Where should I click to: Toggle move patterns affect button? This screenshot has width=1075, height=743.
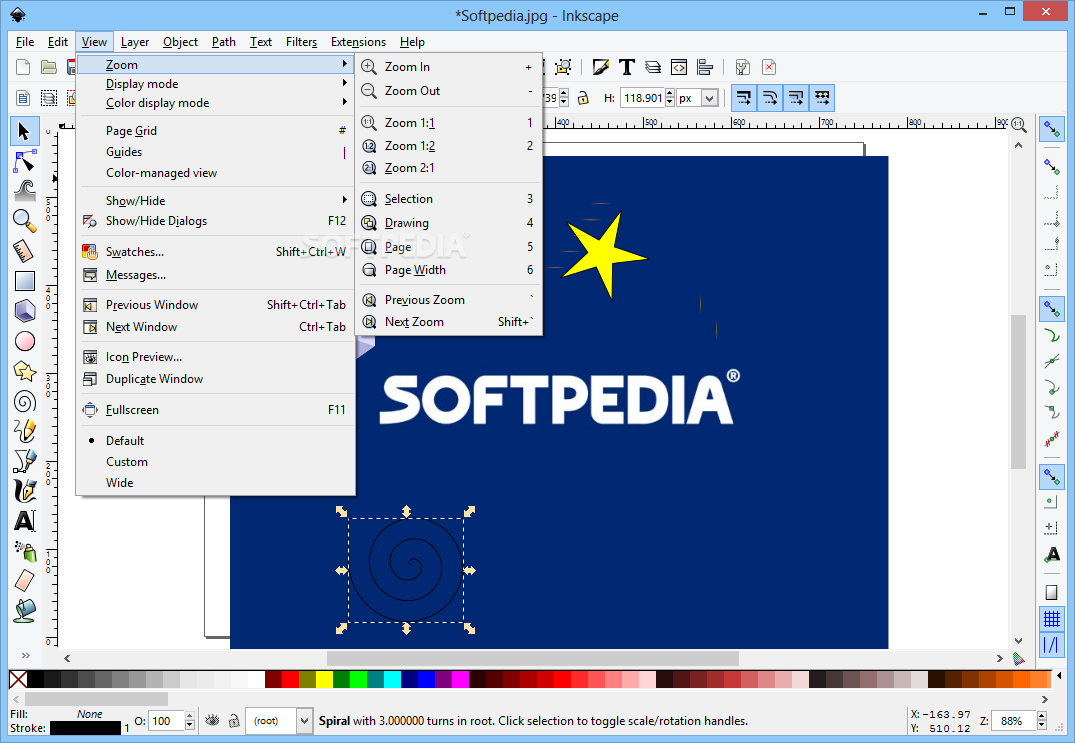point(822,98)
